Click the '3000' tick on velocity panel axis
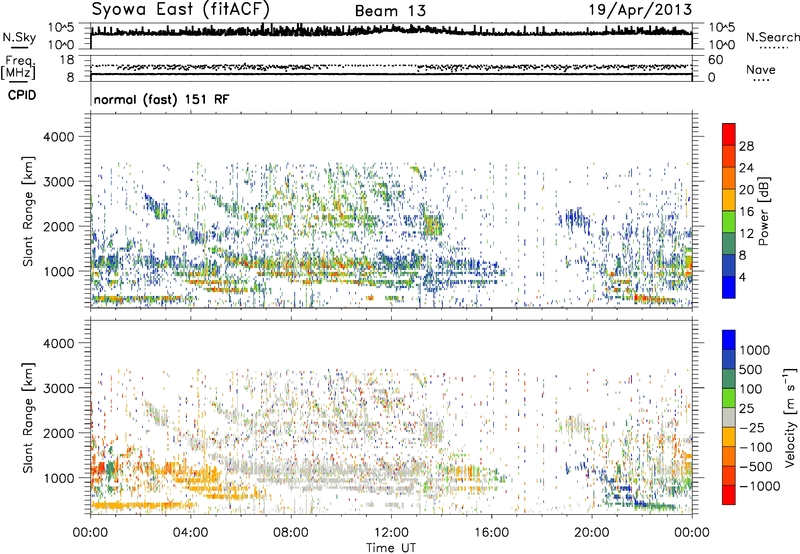The height and width of the screenshot is (554, 800). coord(59,388)
